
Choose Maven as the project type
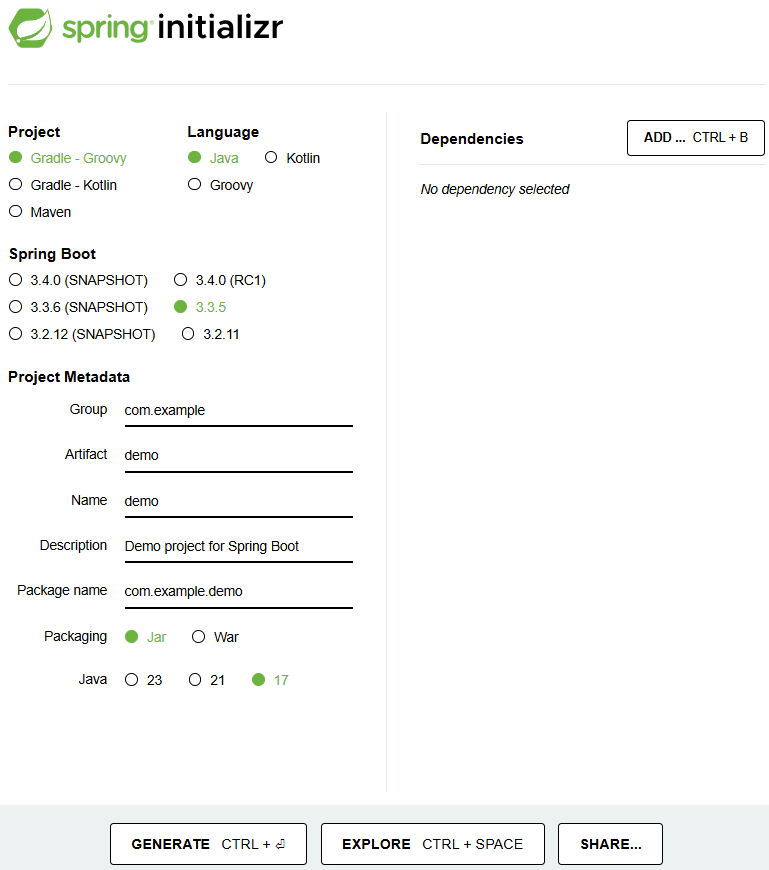[x=40, y=212]
